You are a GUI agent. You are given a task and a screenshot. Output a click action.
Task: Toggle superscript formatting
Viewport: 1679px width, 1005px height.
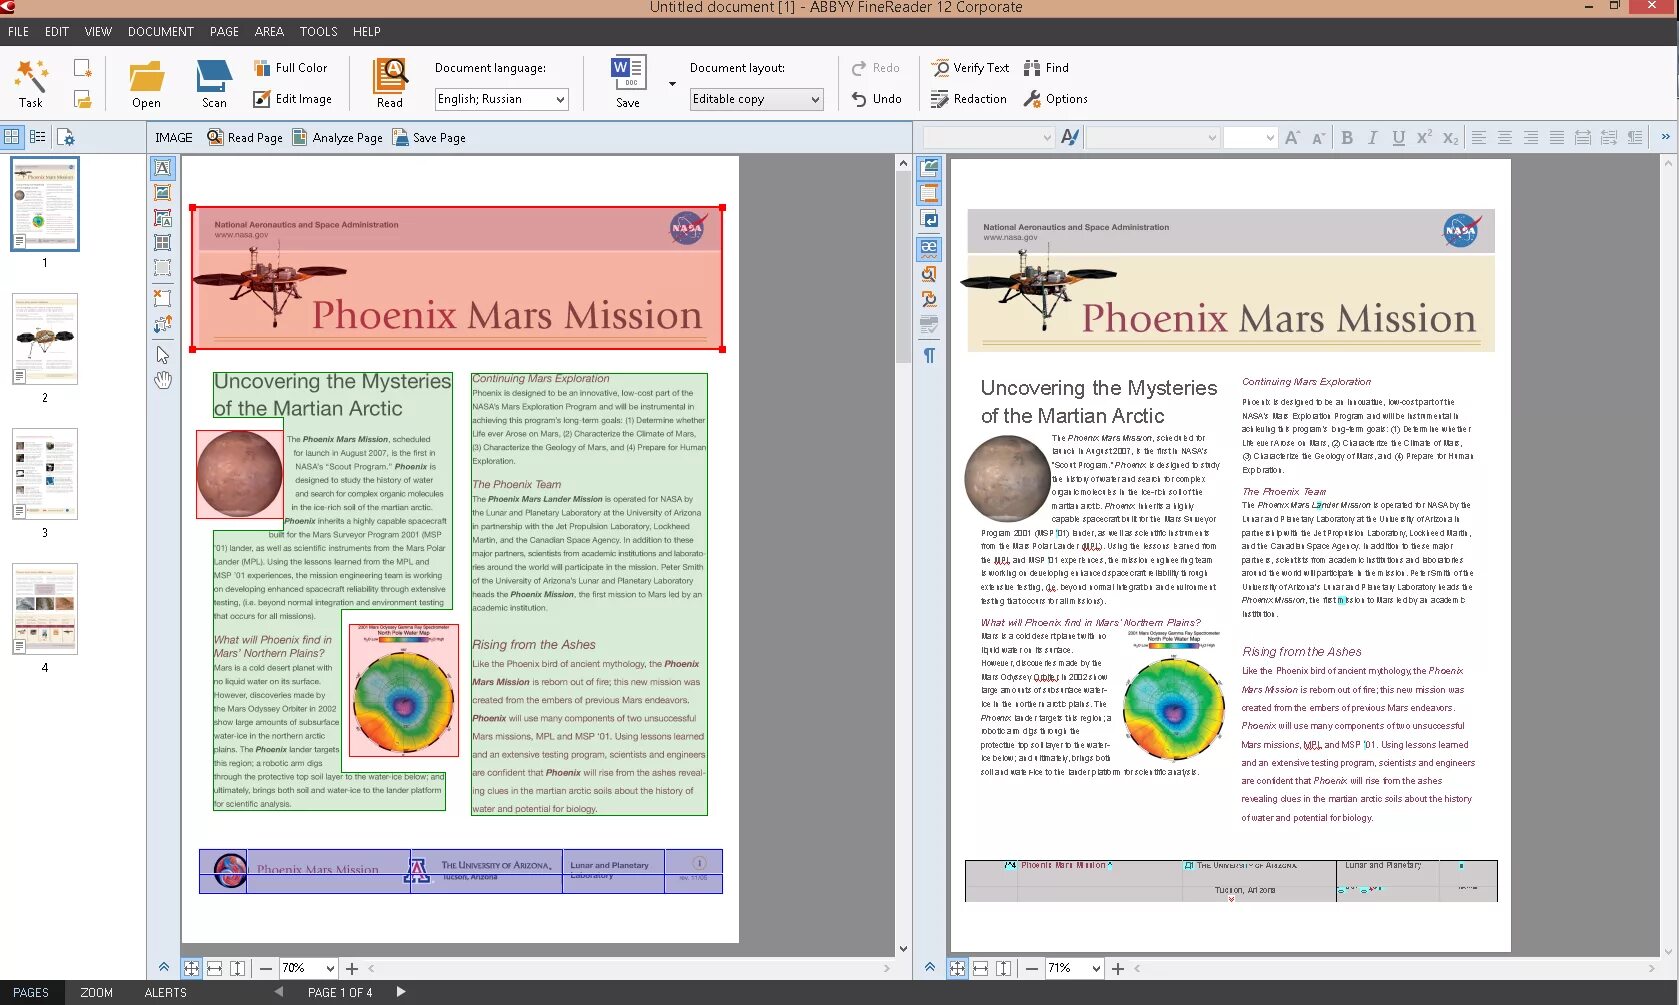1424,138
